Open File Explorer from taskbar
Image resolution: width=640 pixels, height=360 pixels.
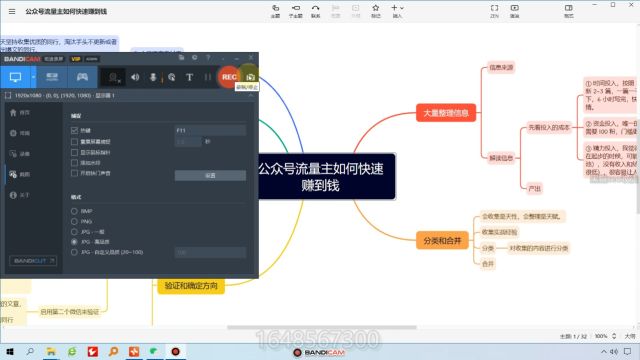(51, 351)
